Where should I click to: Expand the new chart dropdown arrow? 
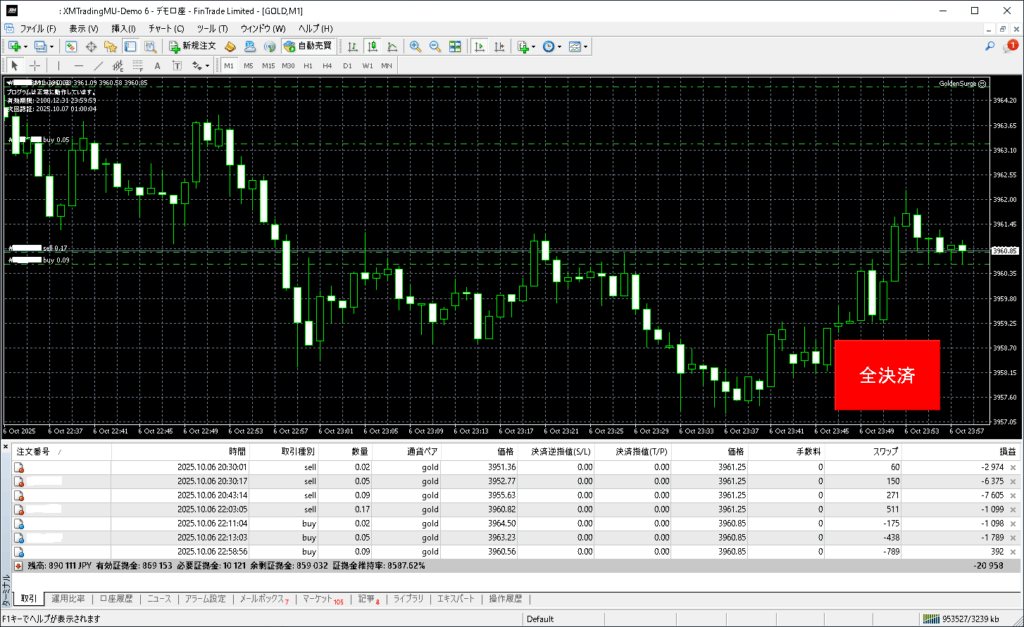pyautogui.click(x=25, y=47)
